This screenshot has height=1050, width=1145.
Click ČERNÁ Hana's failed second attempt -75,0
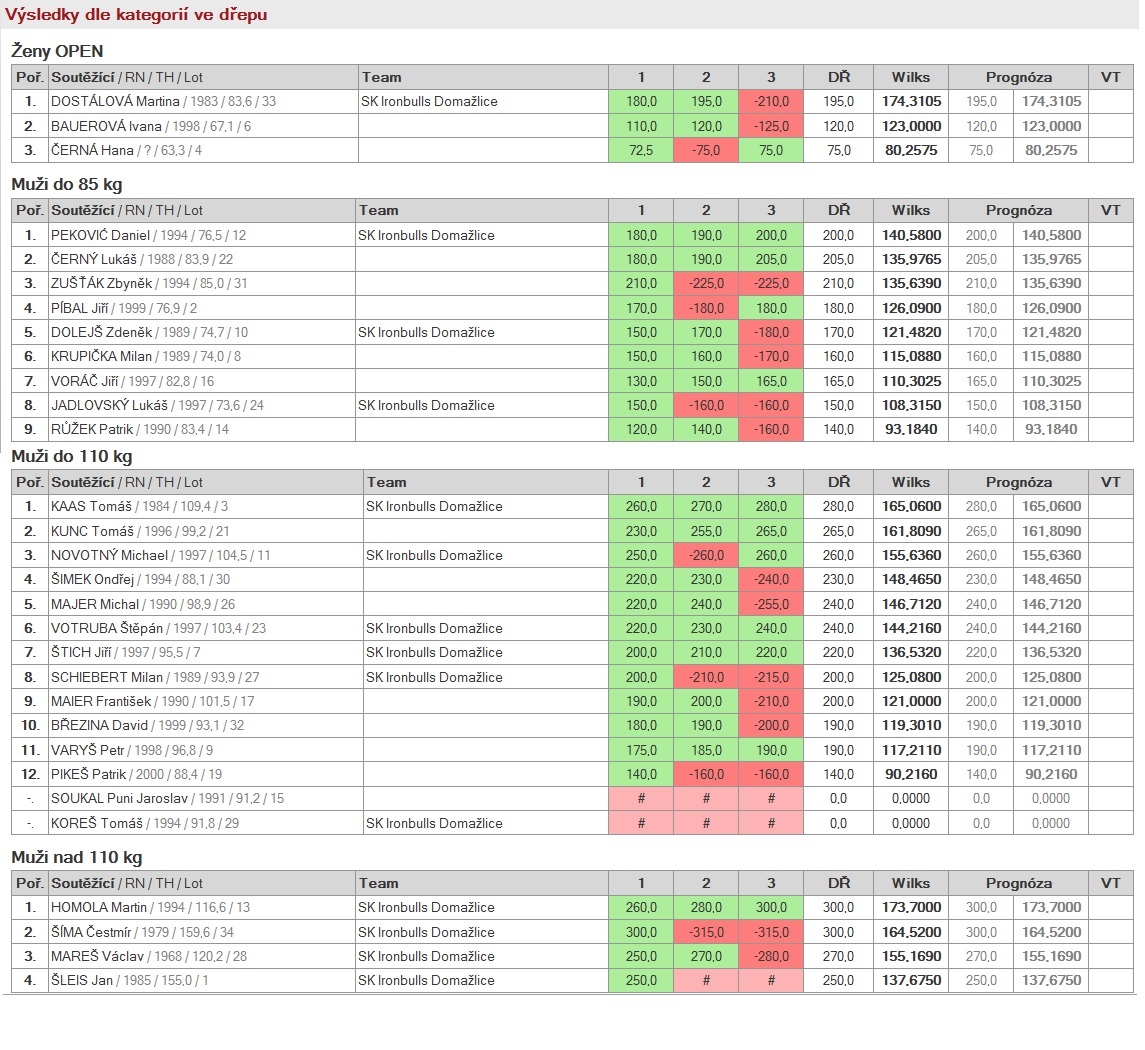[x=706, y=150]
